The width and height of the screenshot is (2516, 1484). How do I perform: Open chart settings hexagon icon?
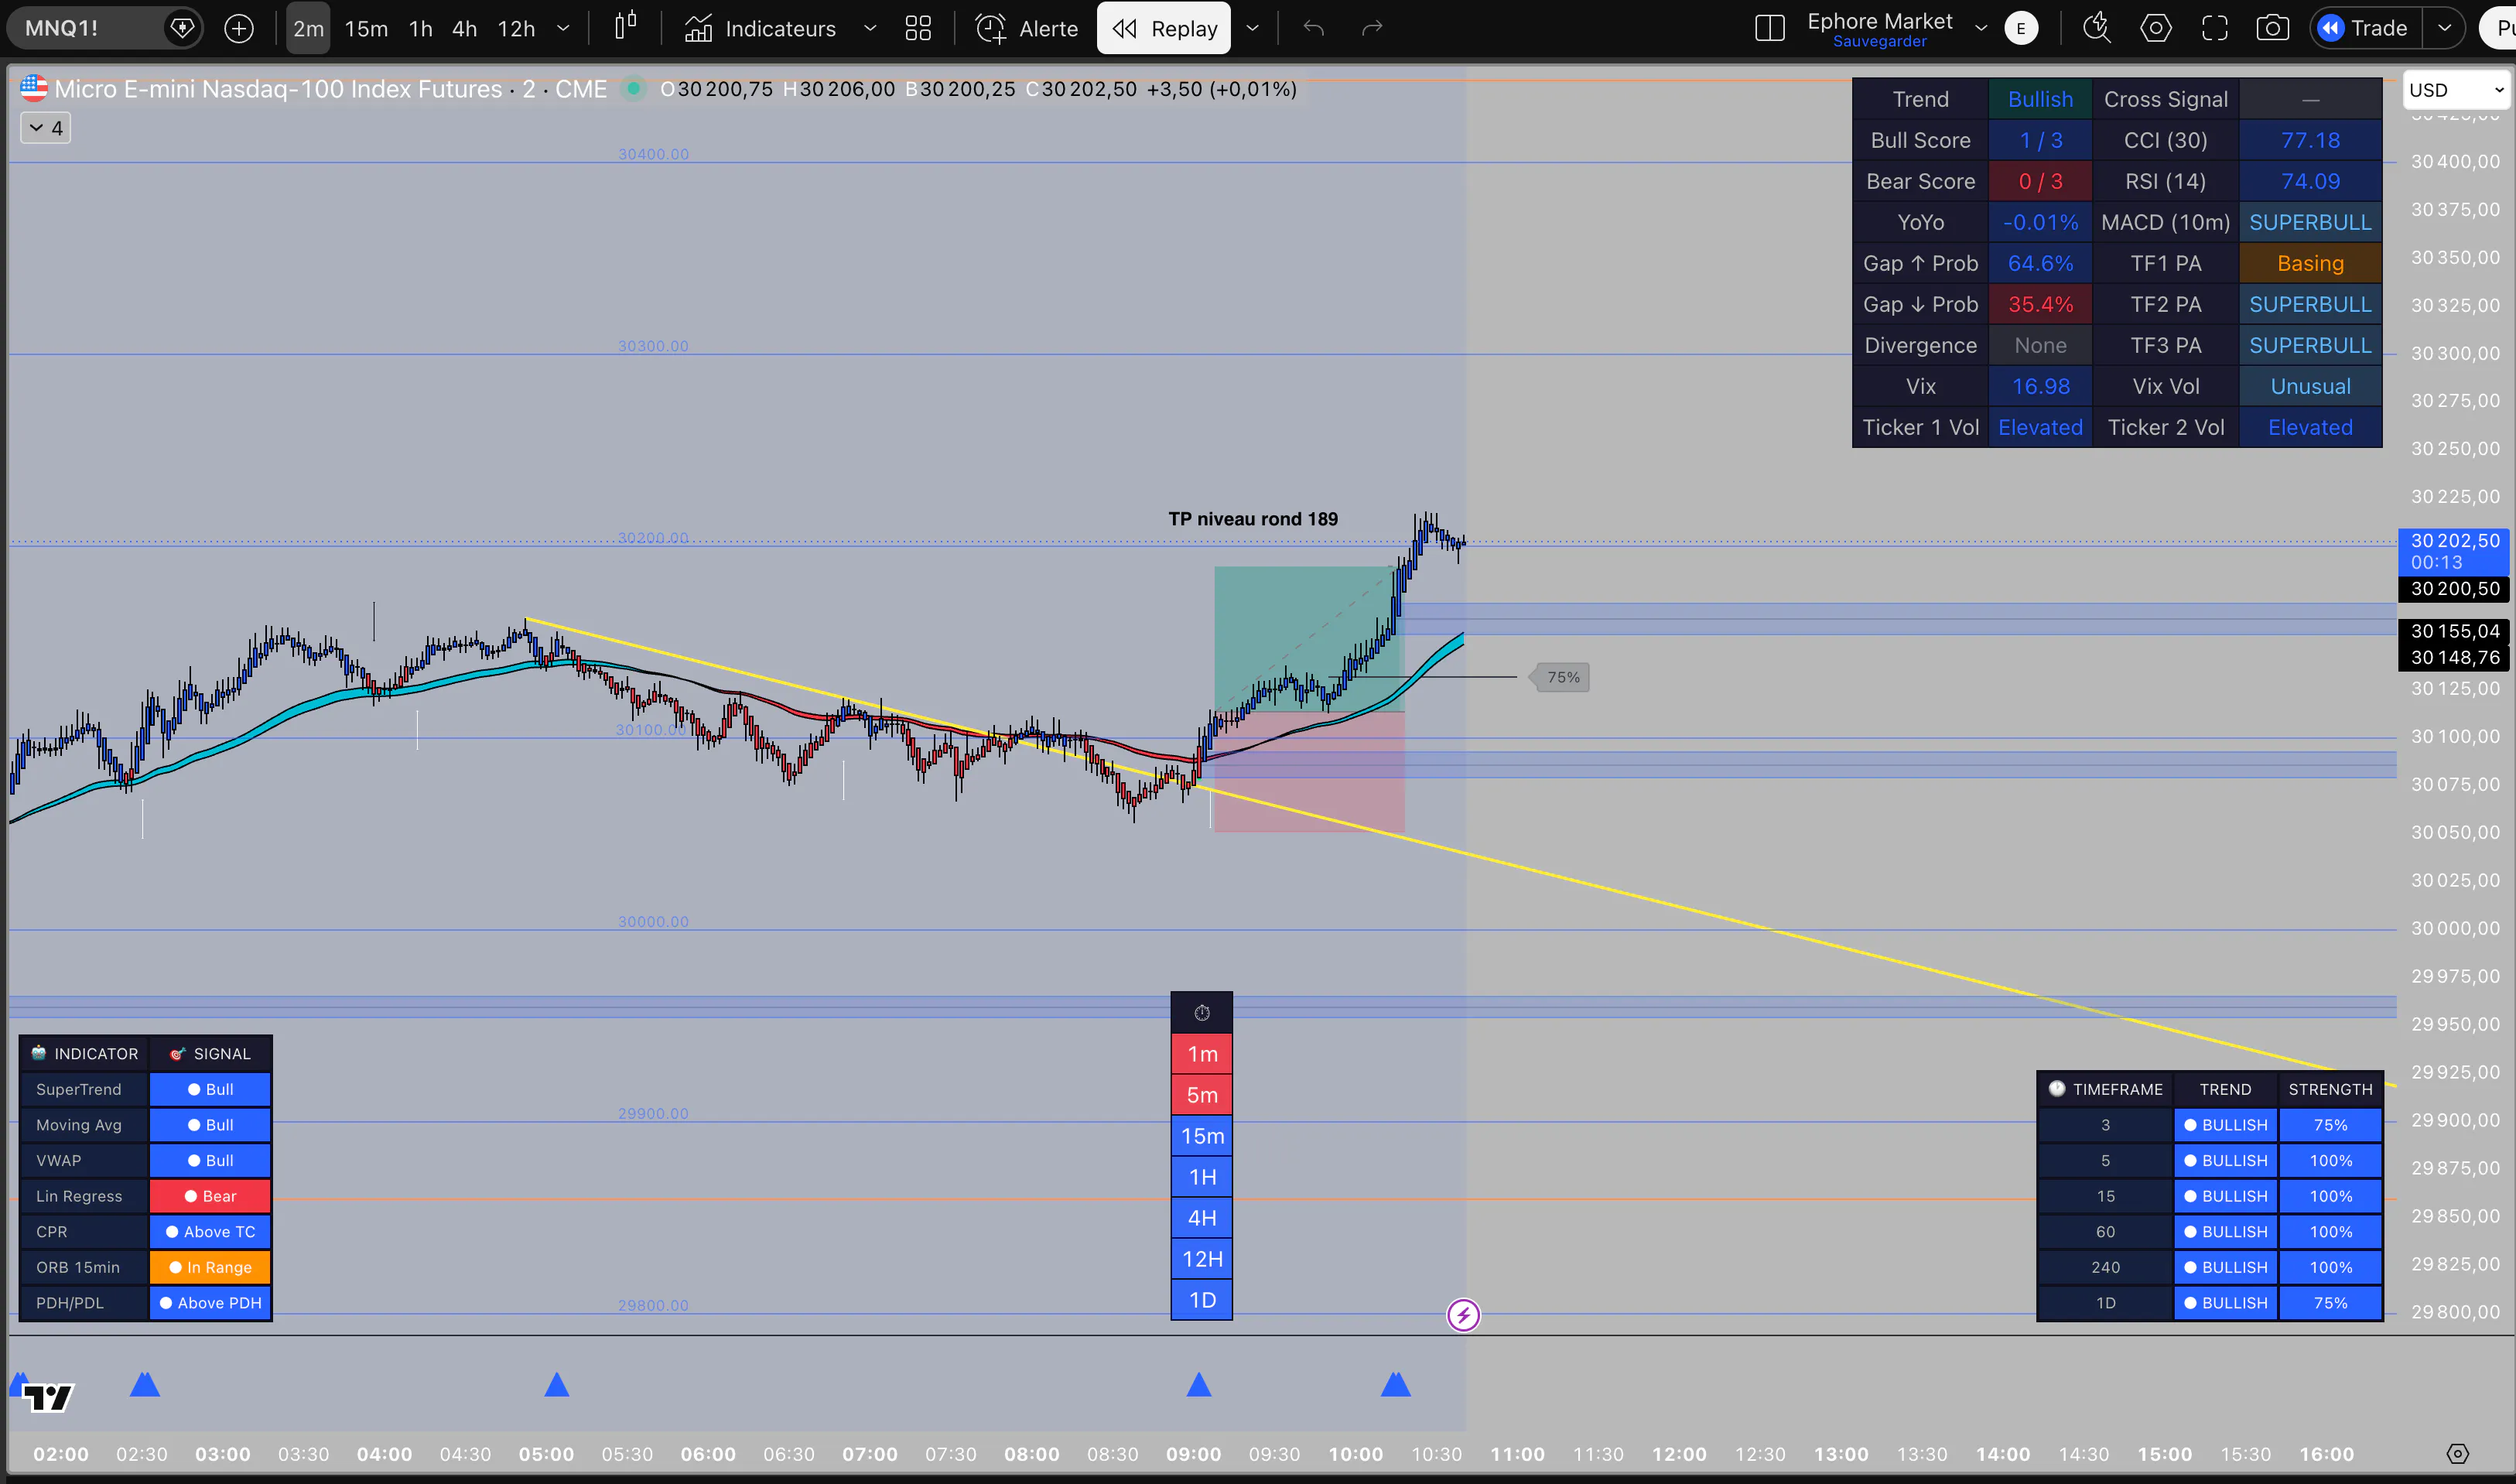click(2155, 28)
